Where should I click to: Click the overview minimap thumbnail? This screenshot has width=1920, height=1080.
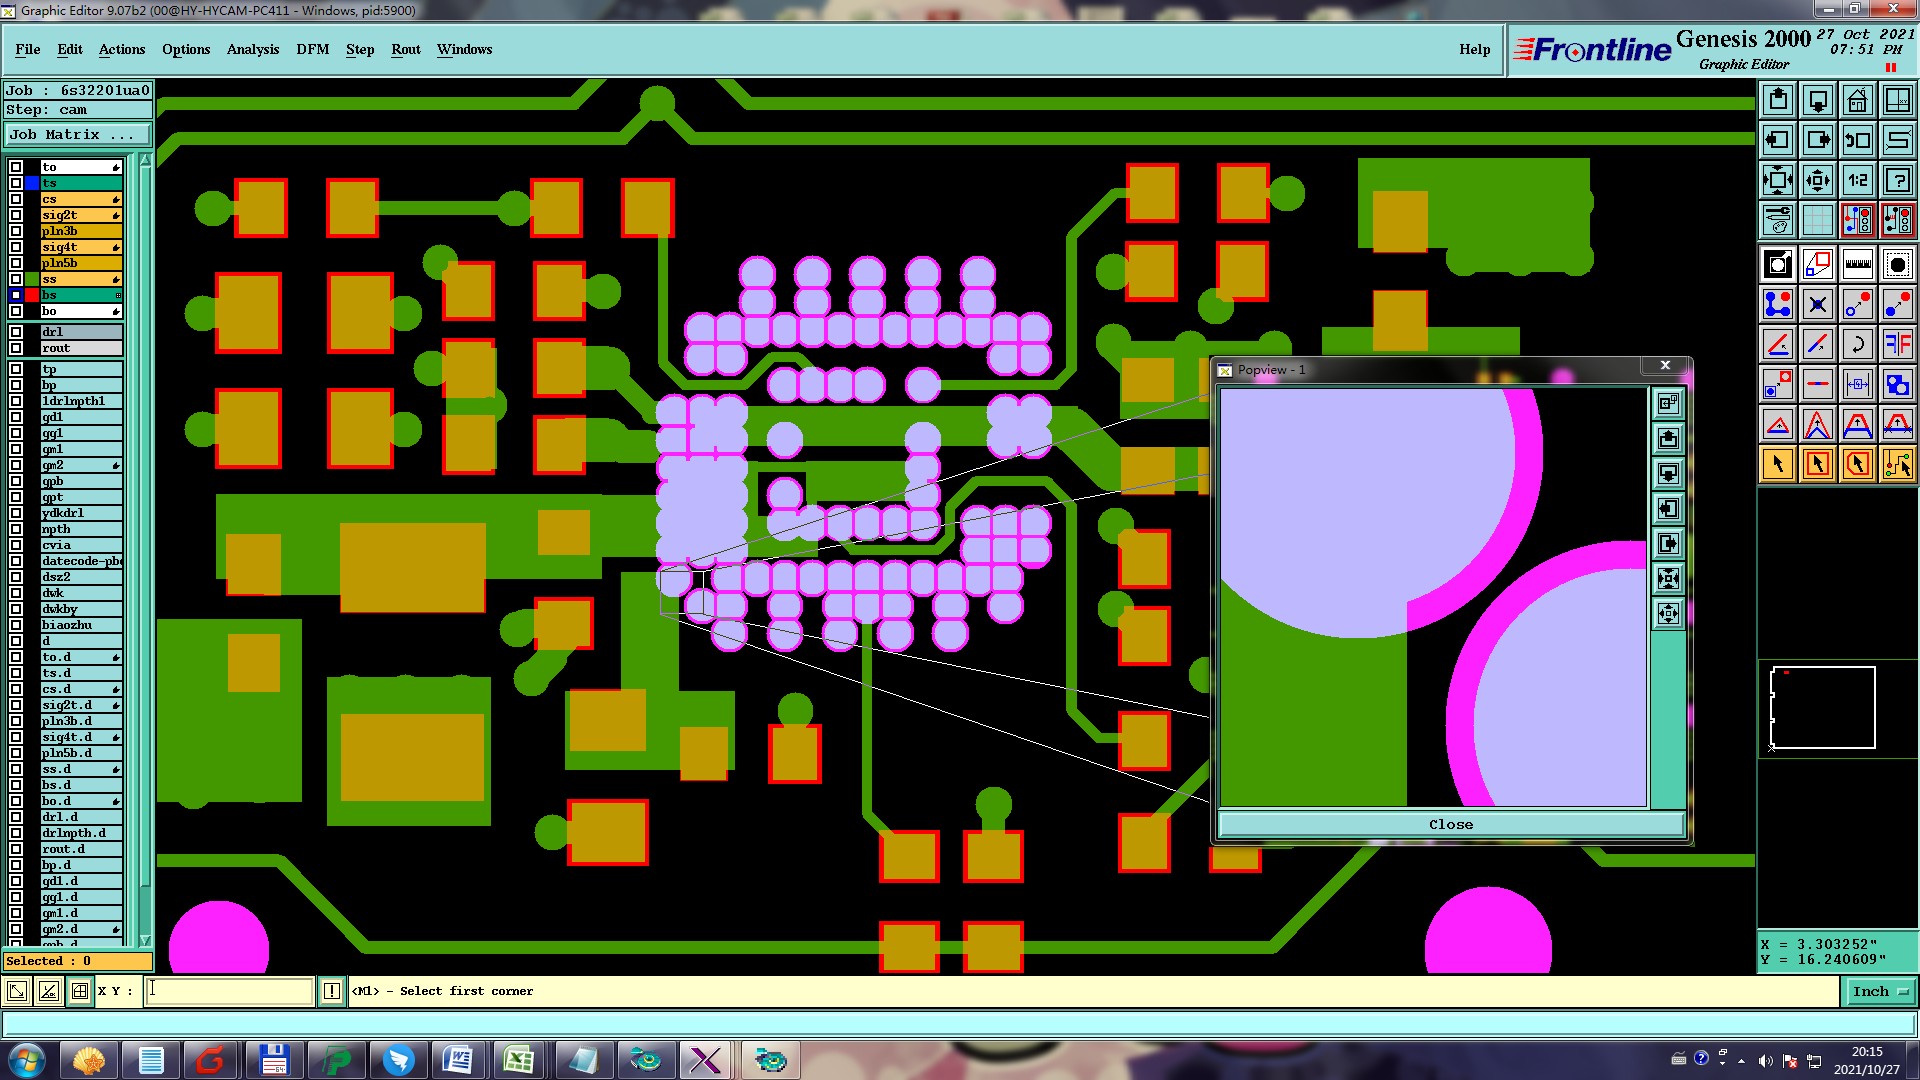tap(1823, 707)
